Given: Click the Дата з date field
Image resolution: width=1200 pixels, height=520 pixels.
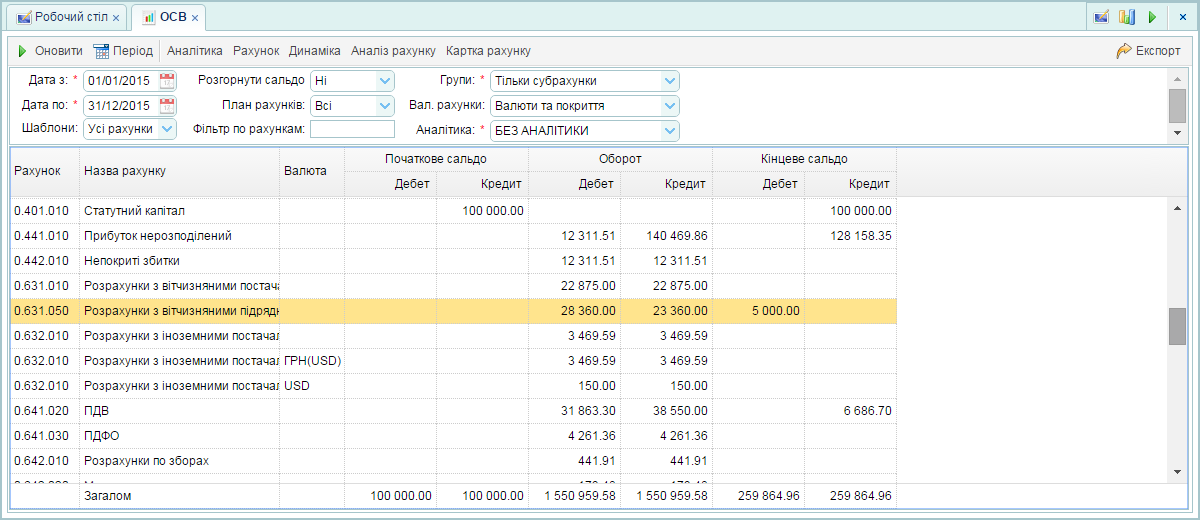Looking at the screenshot, I should click(119, 81).
